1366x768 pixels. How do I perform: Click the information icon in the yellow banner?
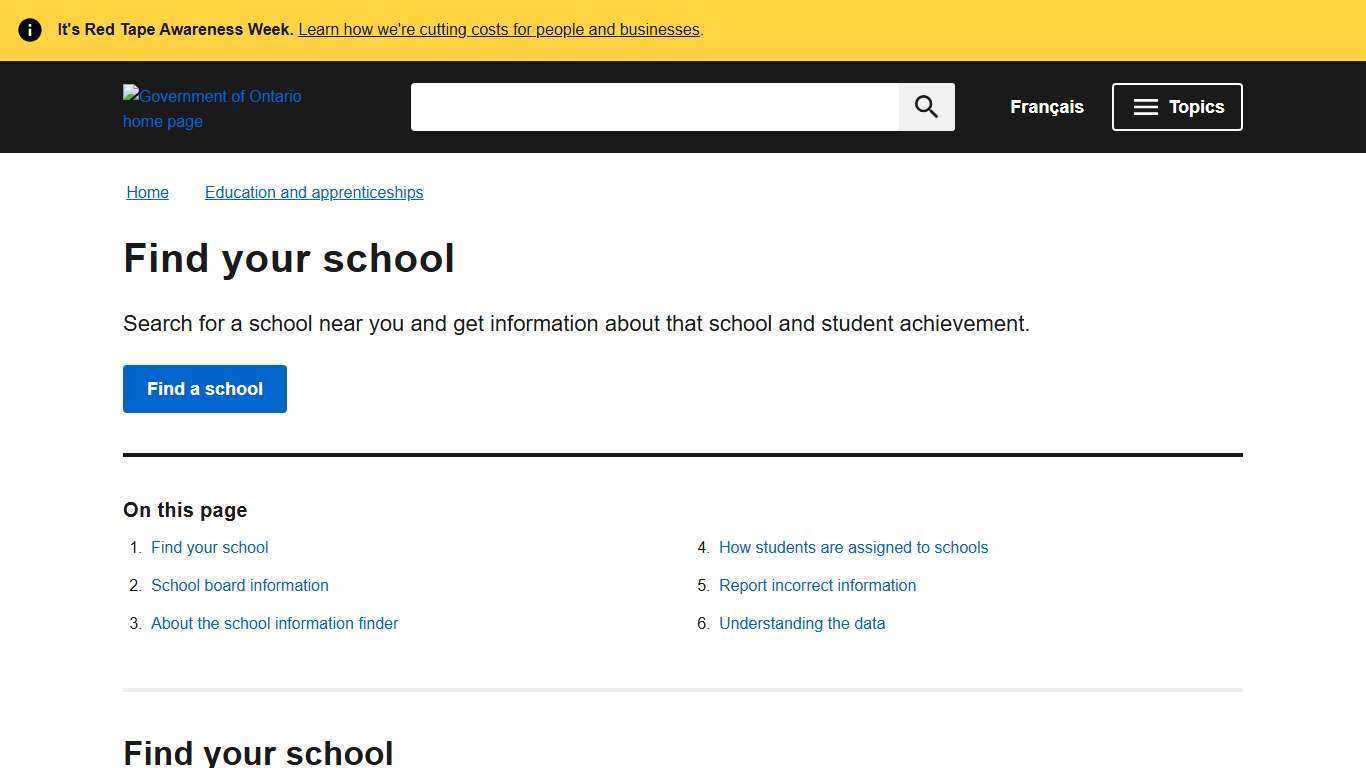click(30, 29)
